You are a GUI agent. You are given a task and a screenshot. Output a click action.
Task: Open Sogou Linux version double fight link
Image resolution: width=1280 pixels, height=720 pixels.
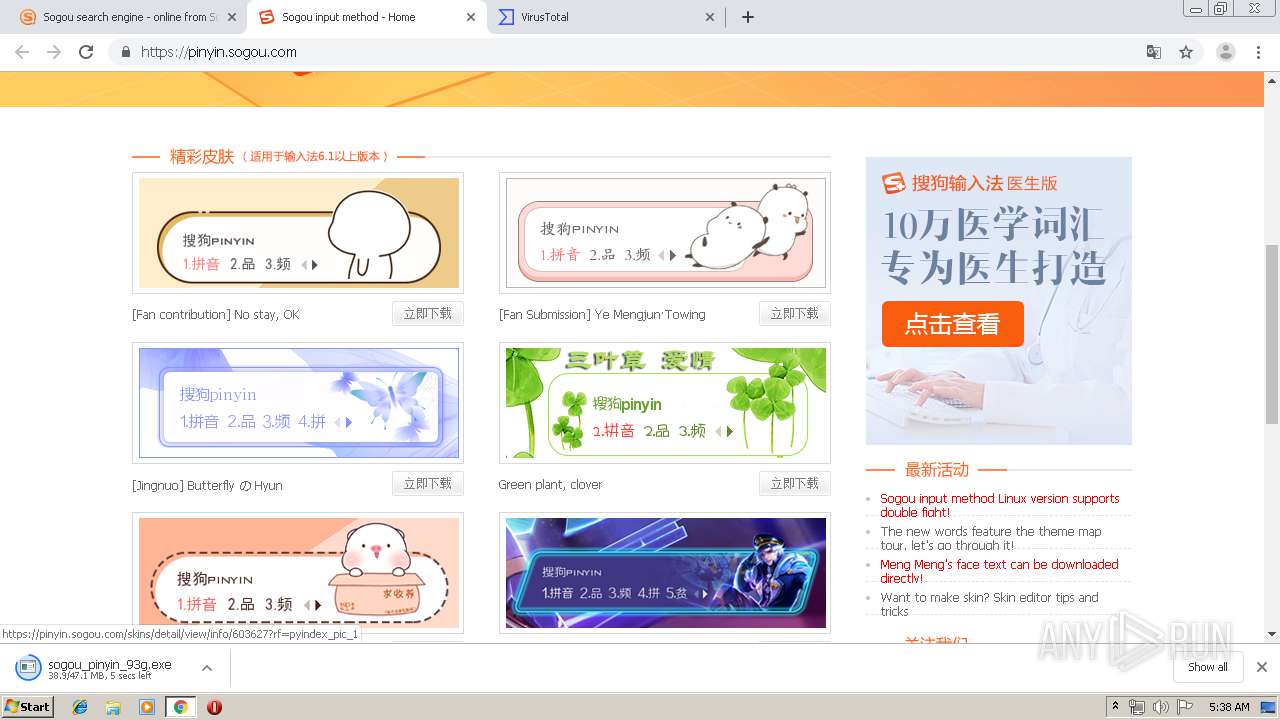(x=999, y=505)
